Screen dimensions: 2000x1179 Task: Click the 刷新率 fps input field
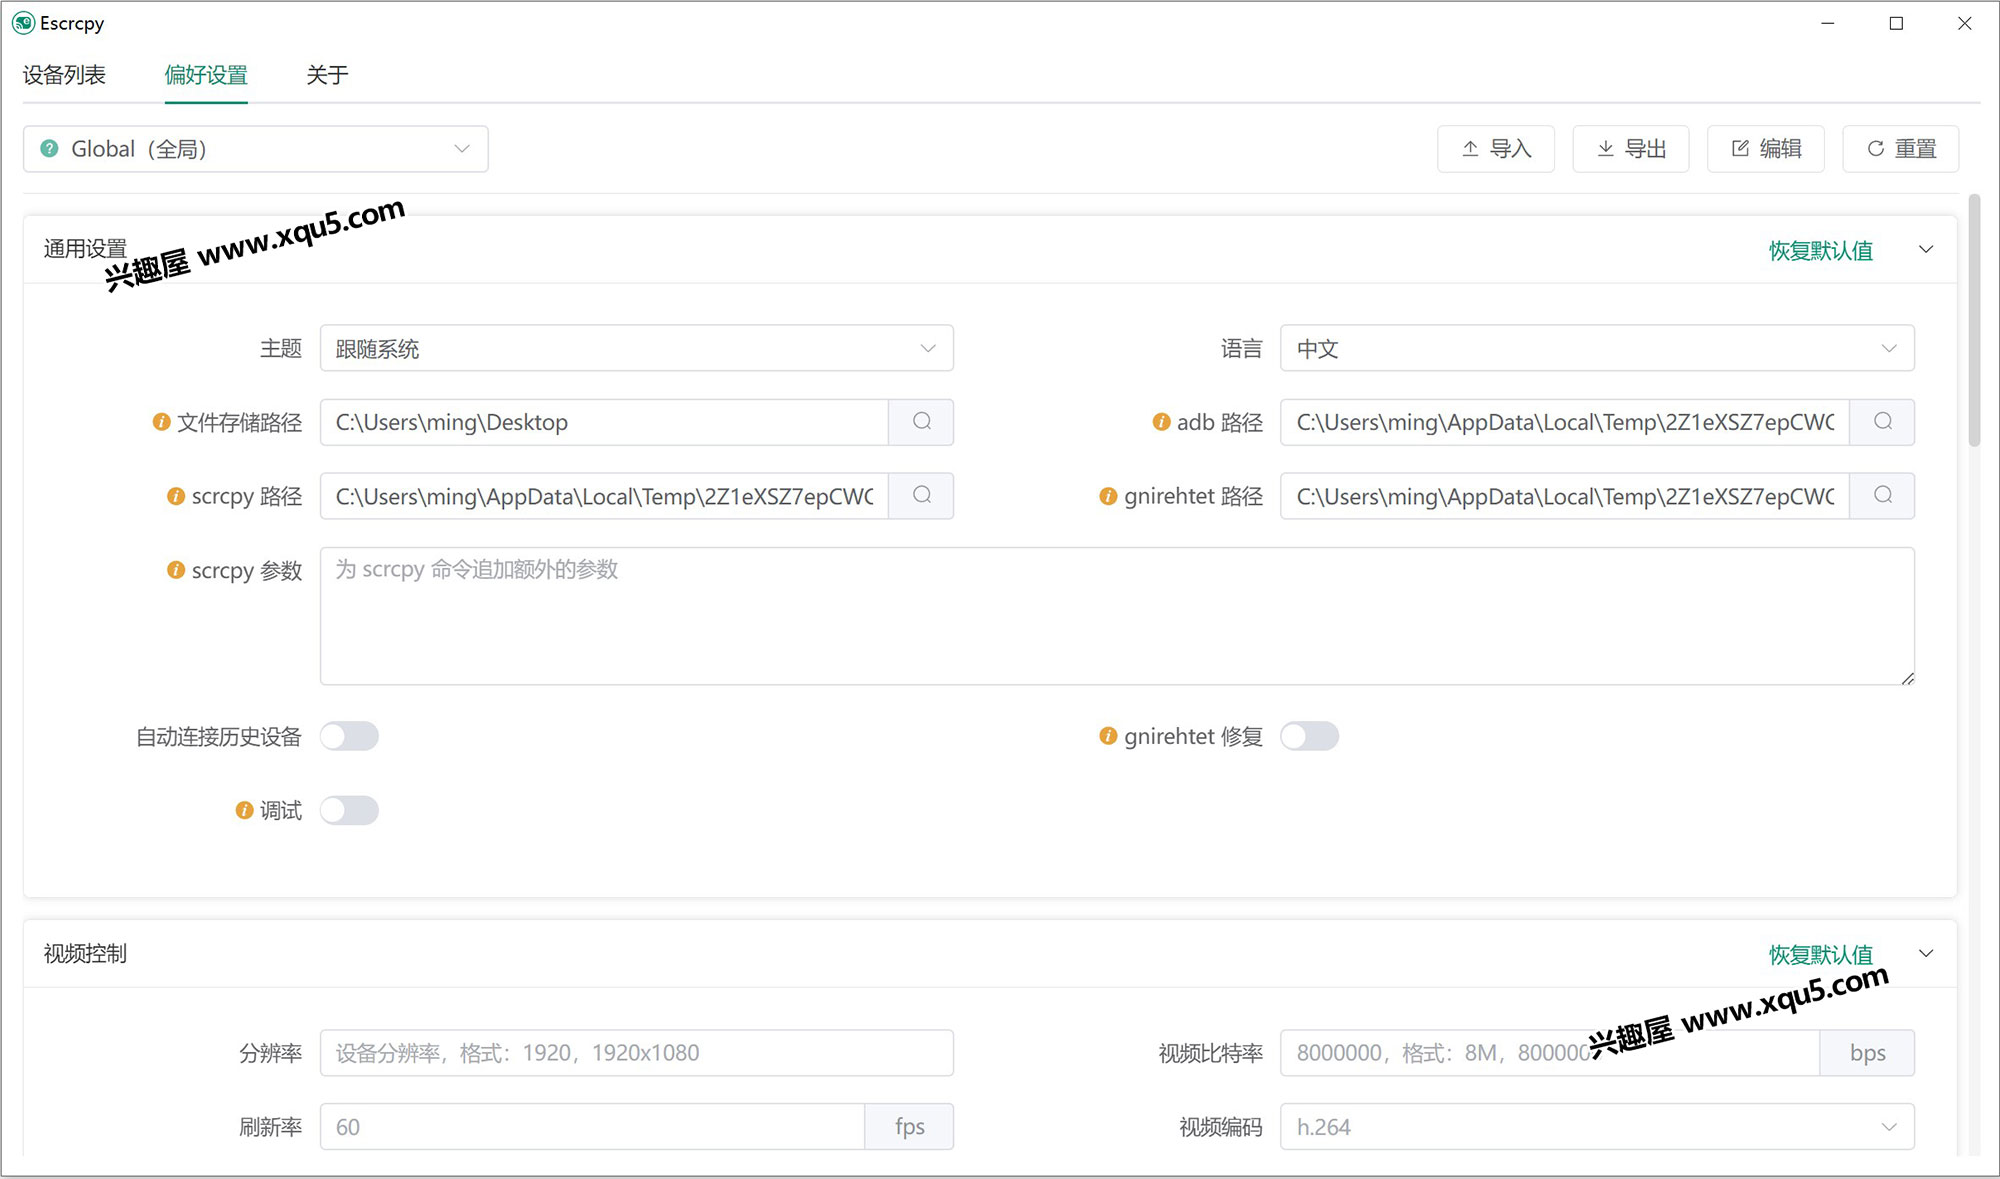coord(592,1127)
